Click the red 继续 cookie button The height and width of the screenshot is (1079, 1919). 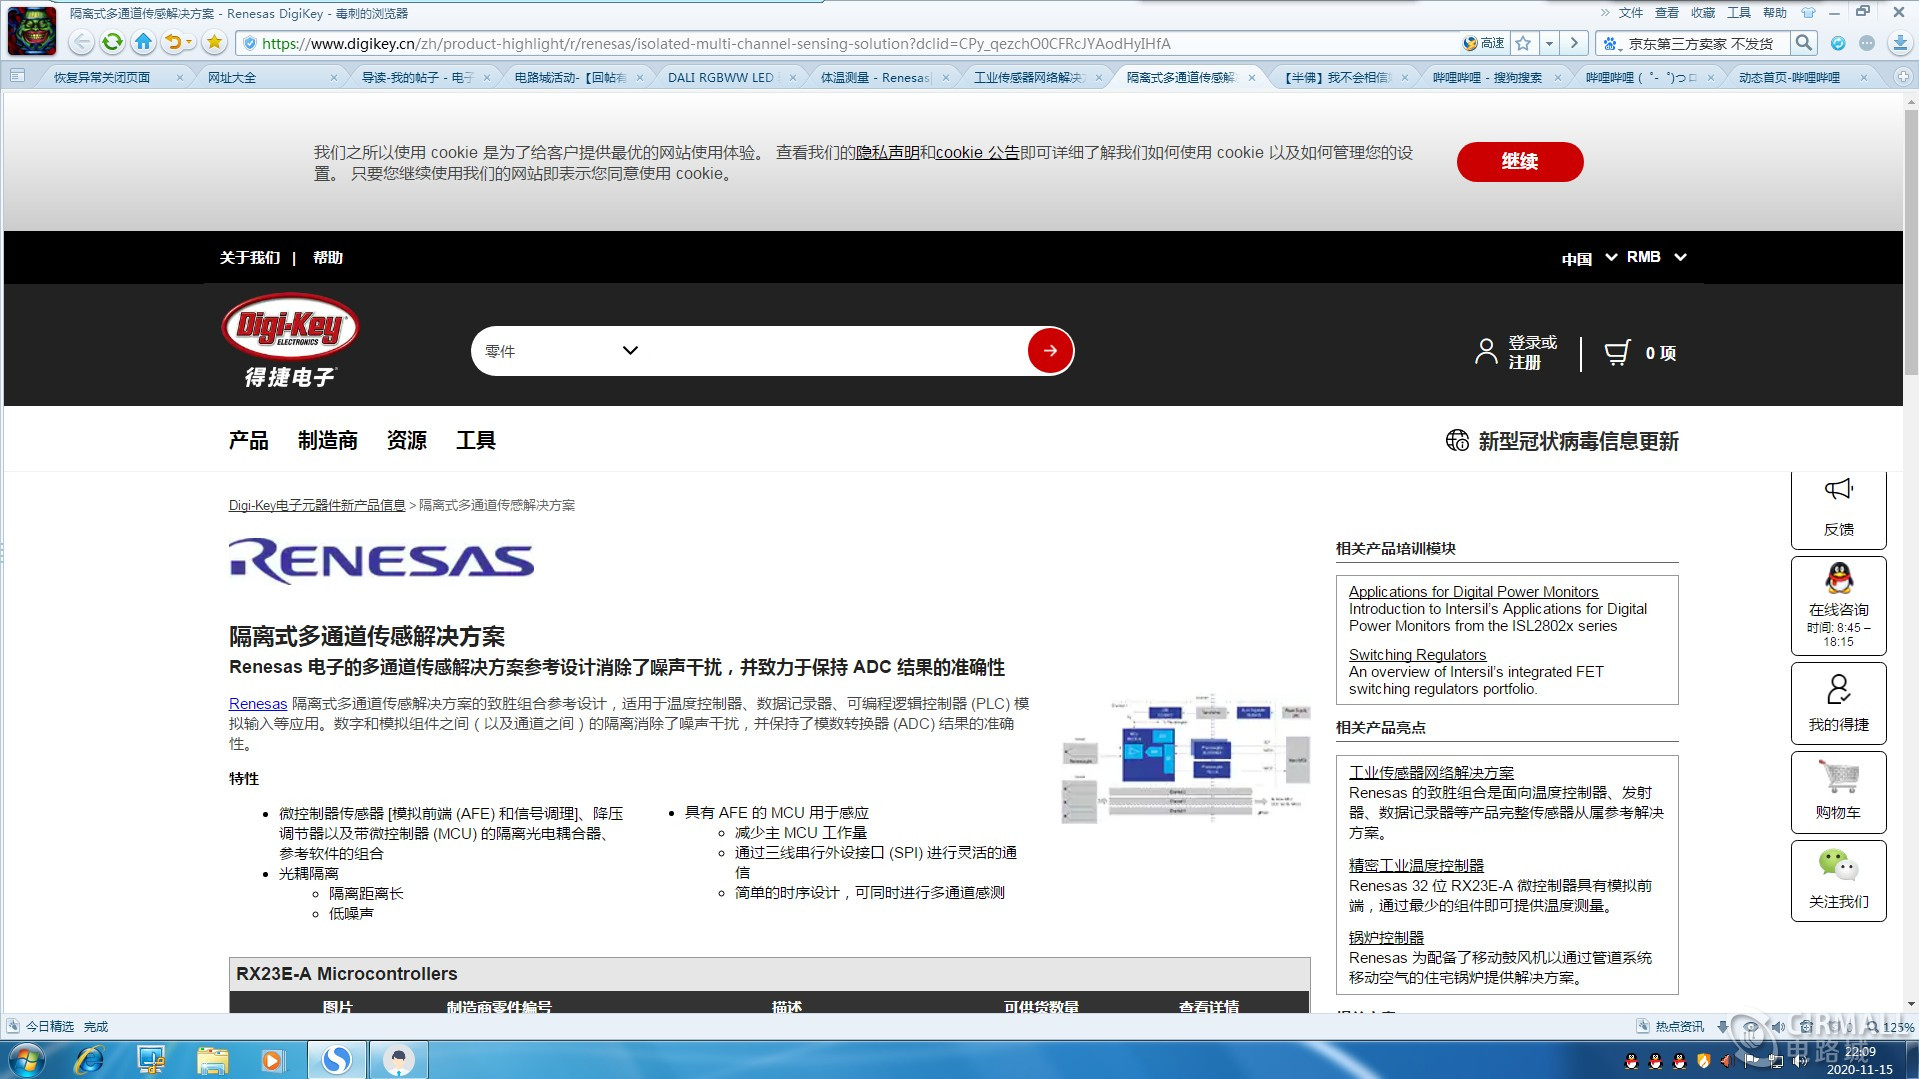pyautogui.click(x=1519, y=161)
